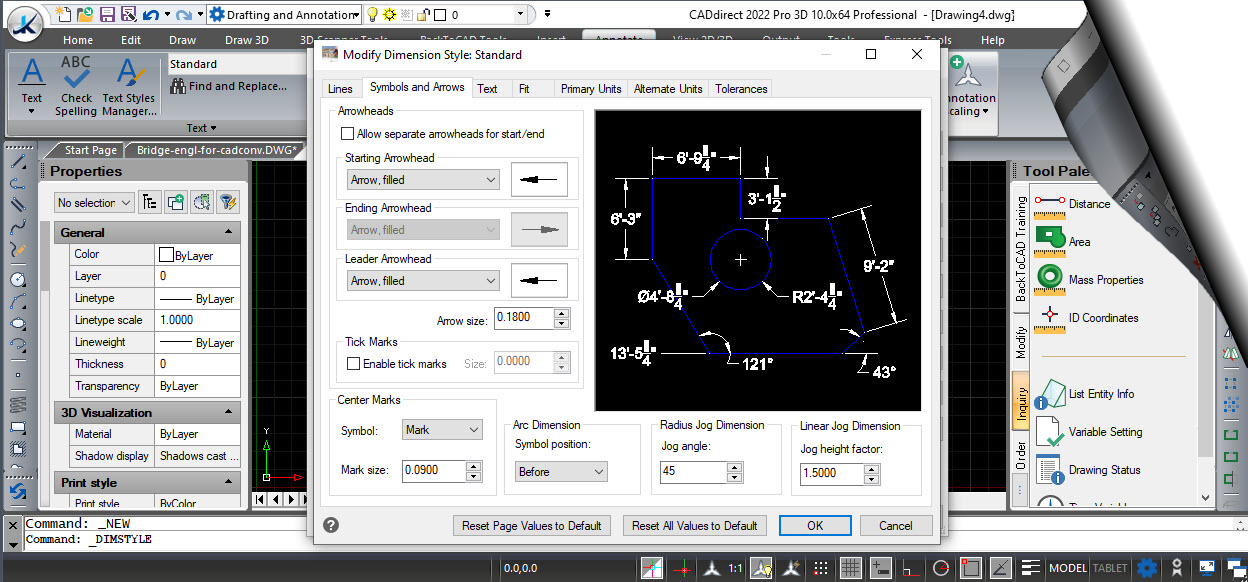Select the Circle tool in left toolbar
Viewport: 1248px width, 582px height.
pyautogui.click(x=17, y=280)
